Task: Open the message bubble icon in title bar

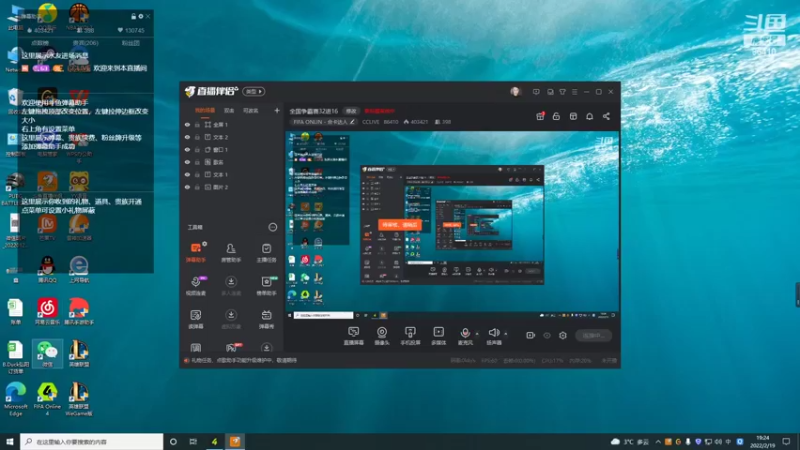Action: pyautogui.click(x=536, y=92)
